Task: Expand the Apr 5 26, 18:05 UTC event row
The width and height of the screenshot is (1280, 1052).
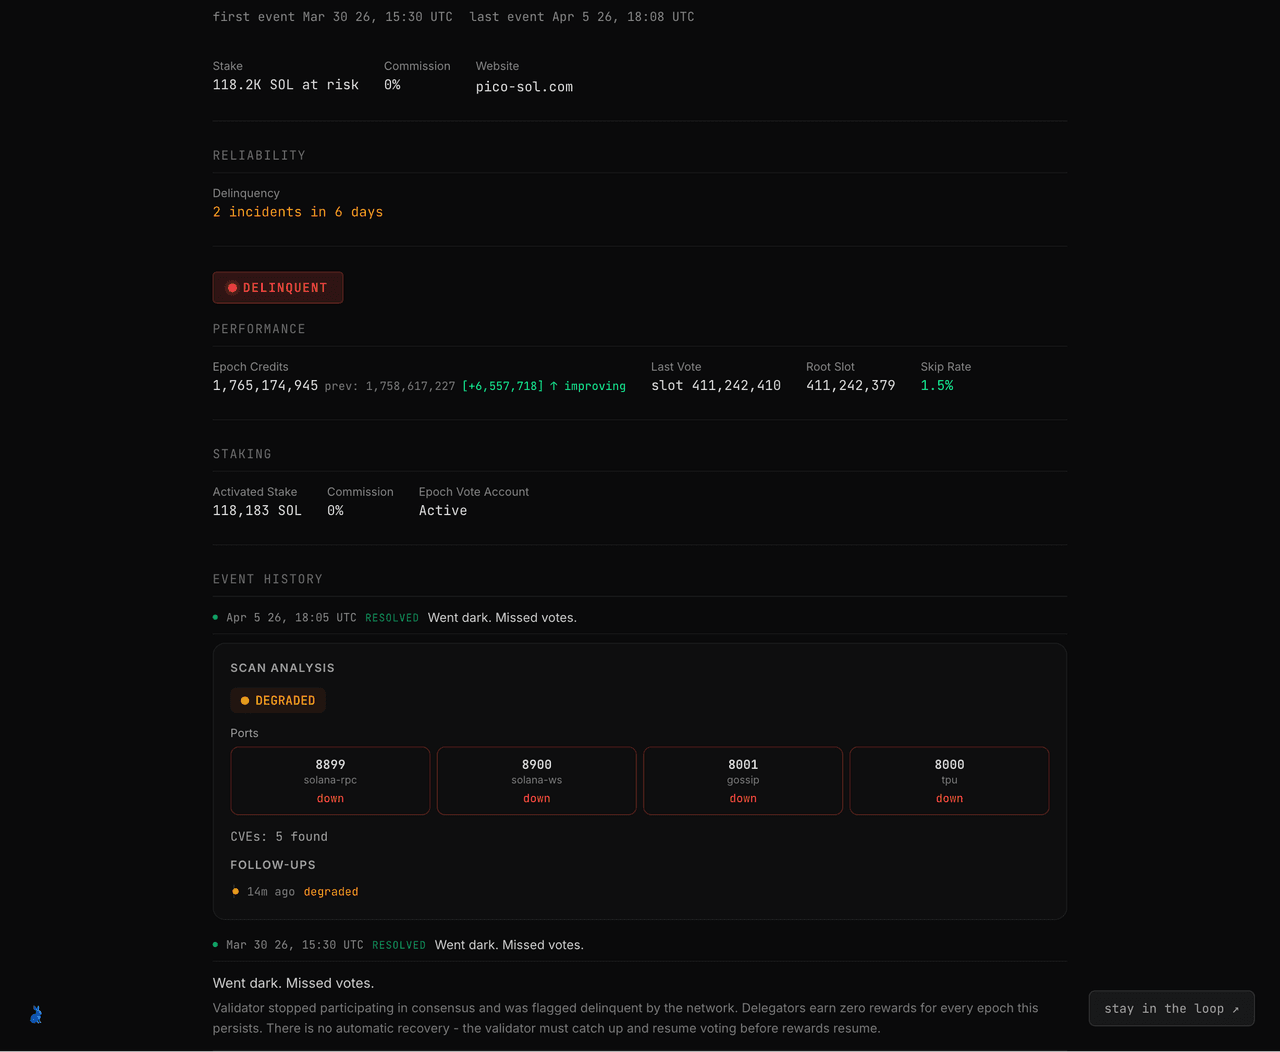Action: pos(640,618)
